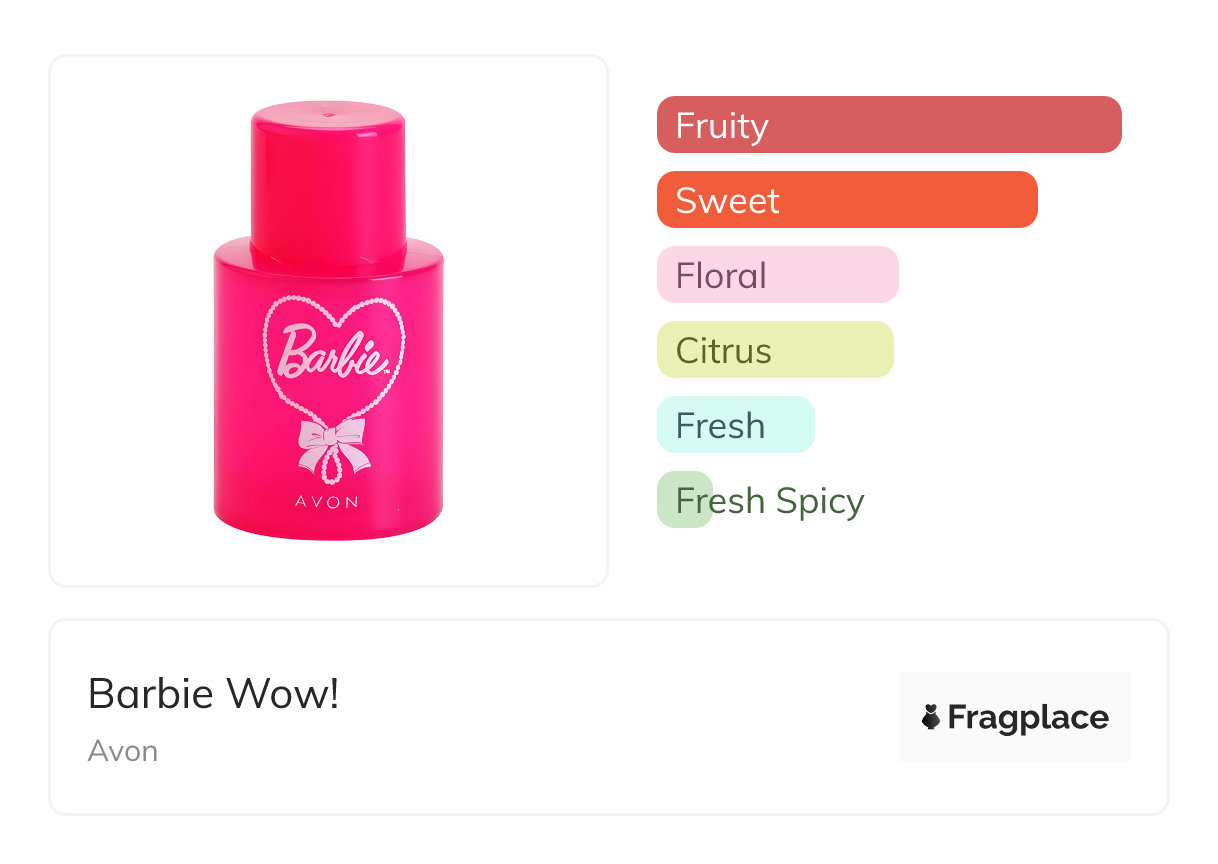This screenshot has height=864, width=1218.
Task: Select the orange Sweet accord bar
Action: coord(846,200)
